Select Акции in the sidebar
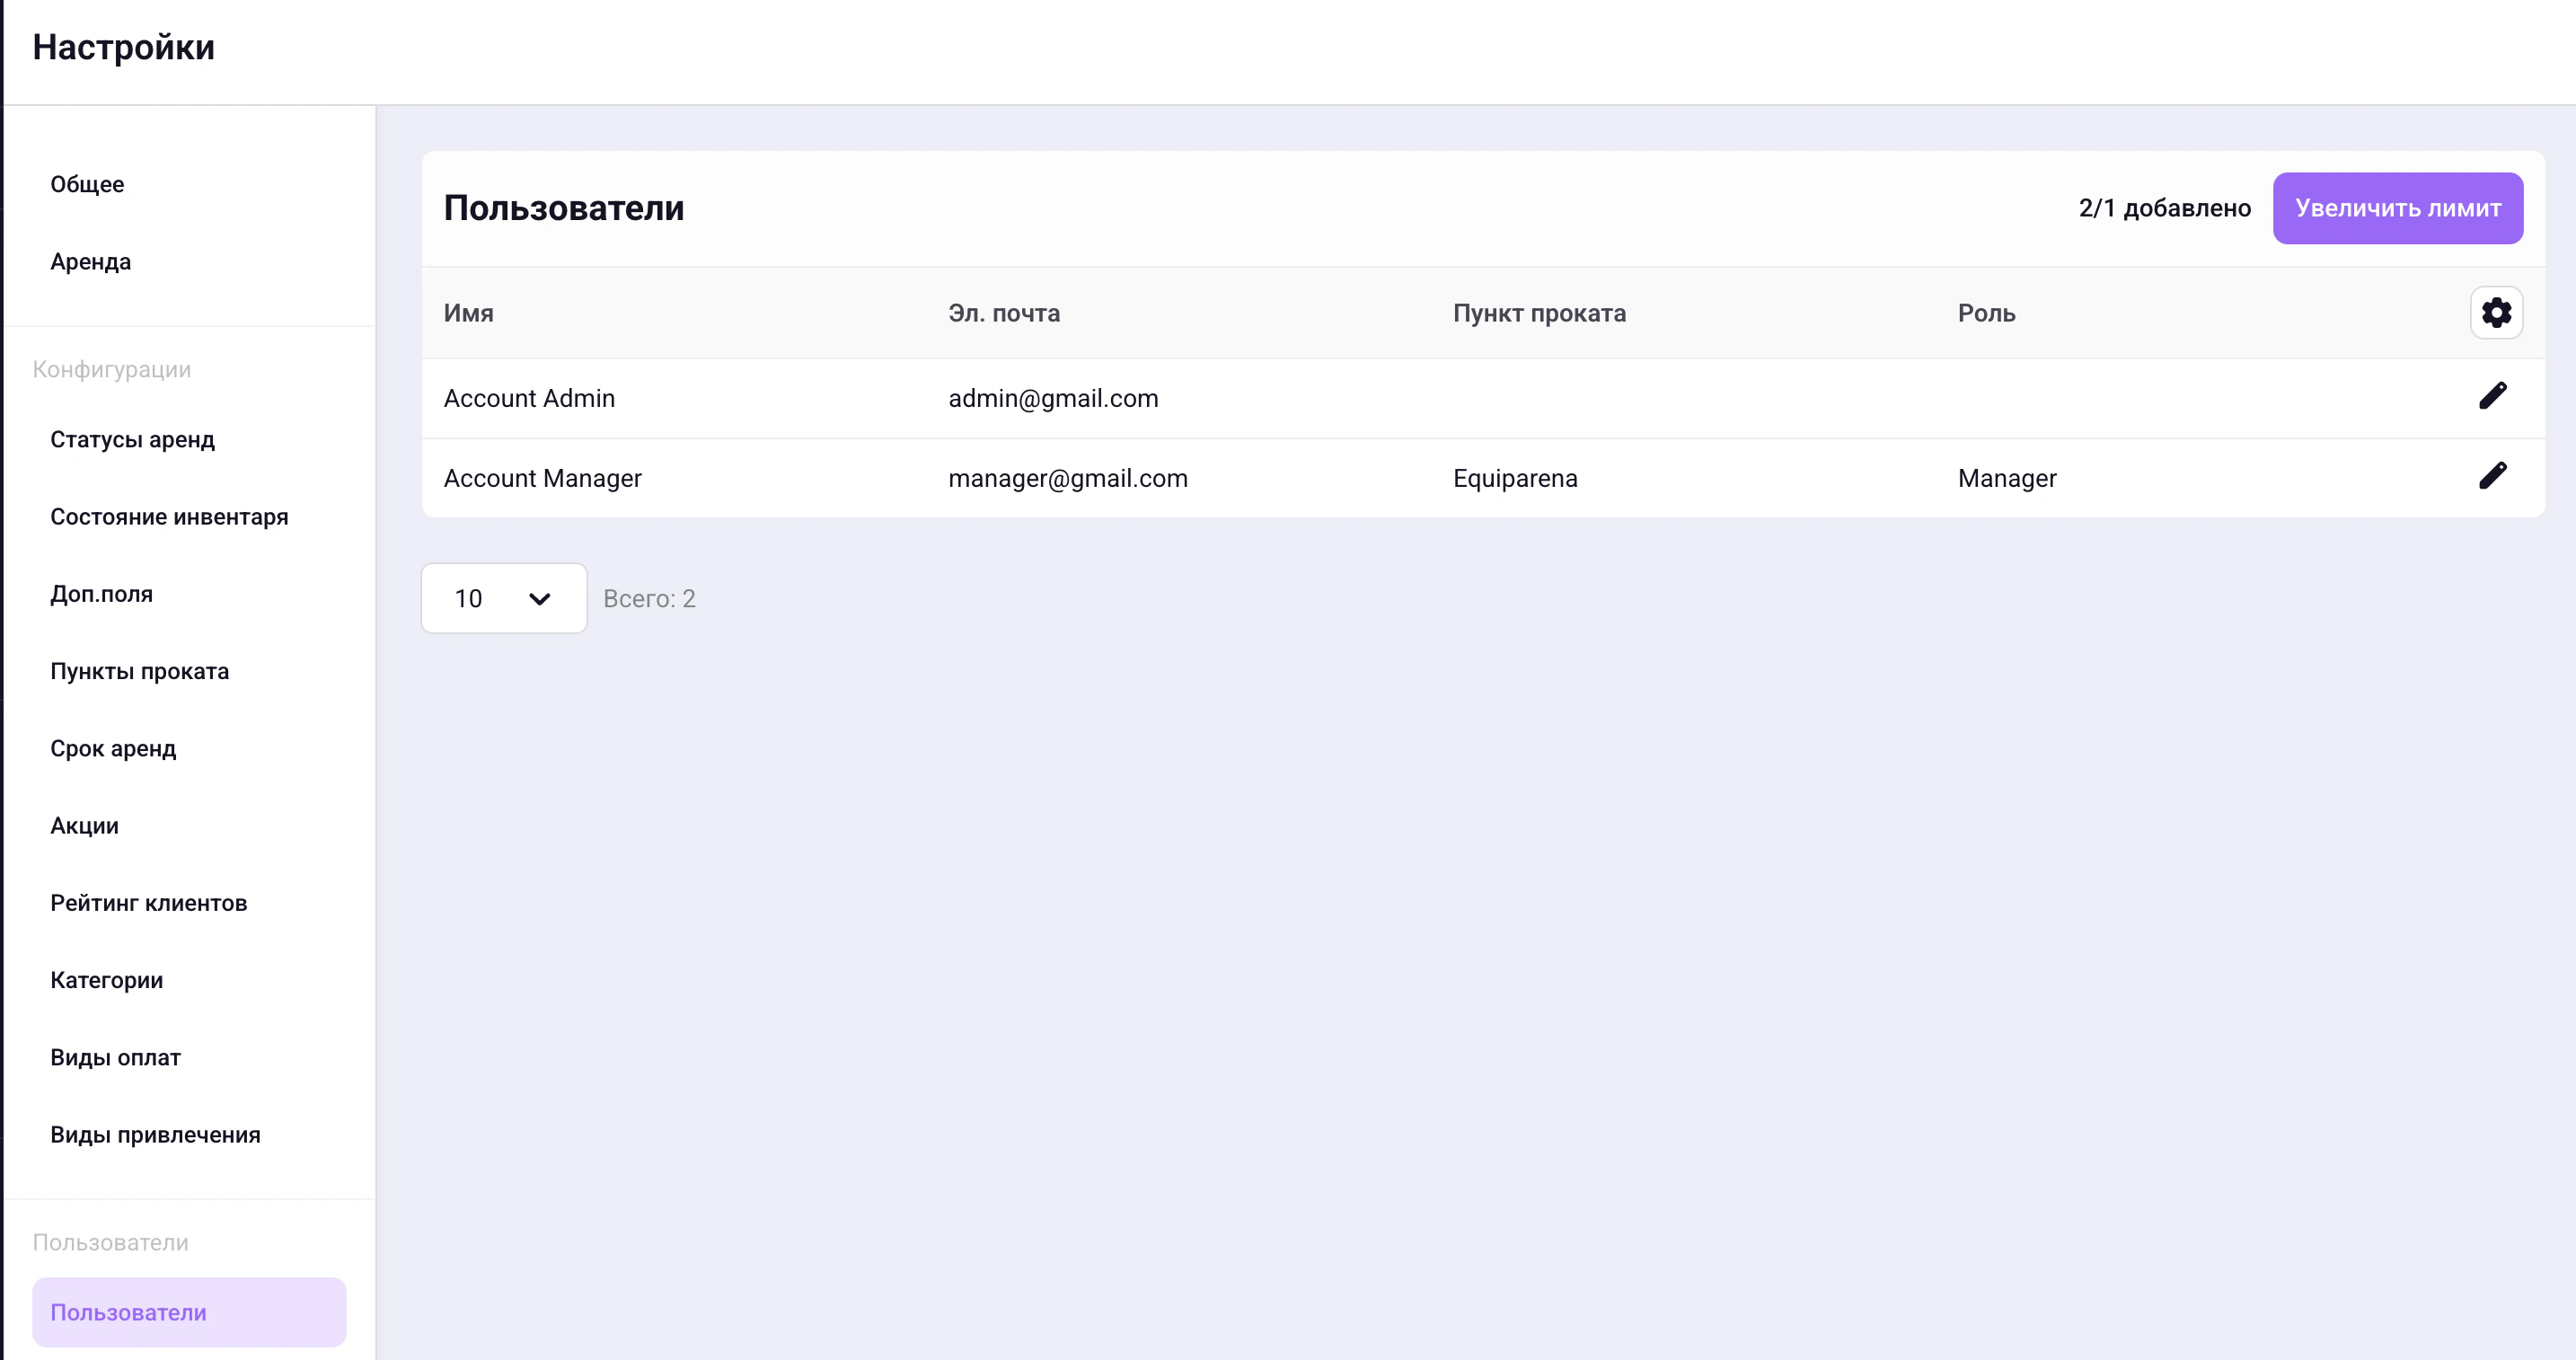This screenshot has height=1360, width=2576. [x=85, y=826]
